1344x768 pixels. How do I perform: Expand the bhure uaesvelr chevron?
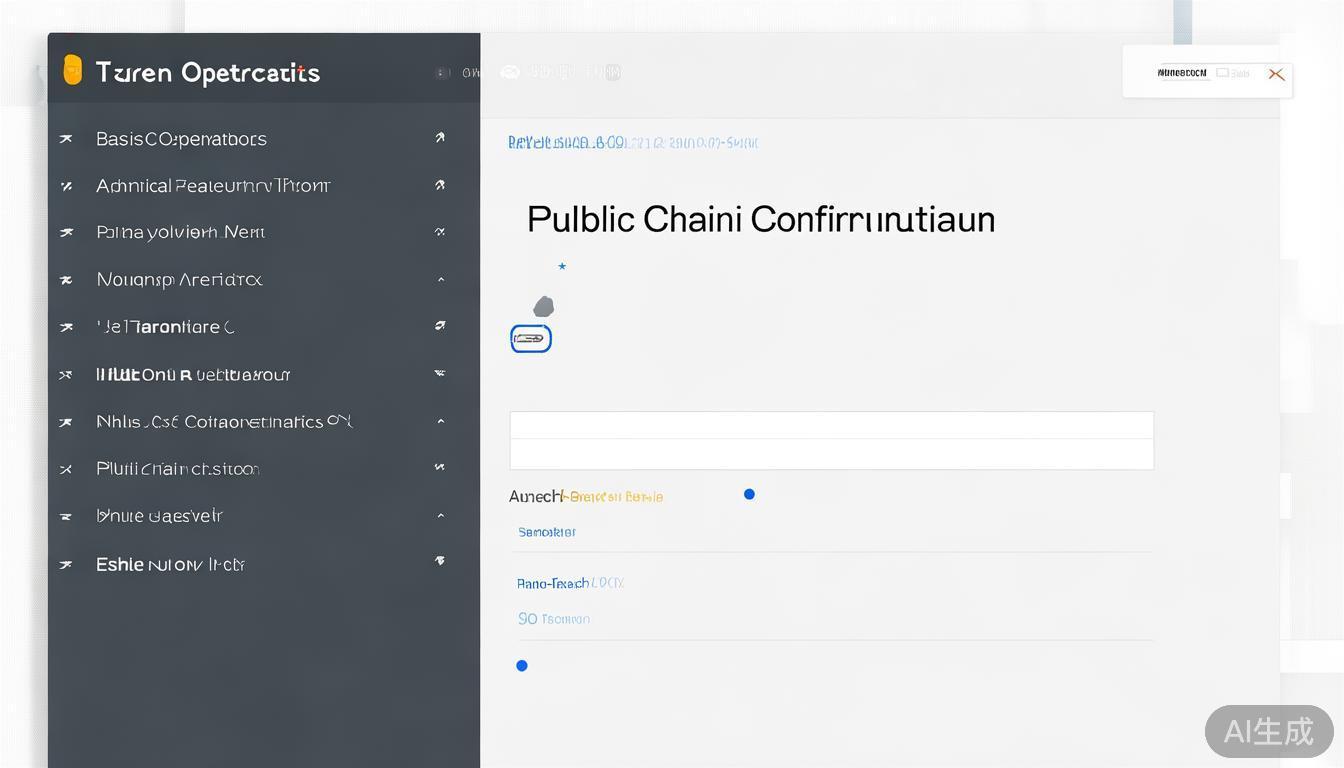tap(441, 516)
